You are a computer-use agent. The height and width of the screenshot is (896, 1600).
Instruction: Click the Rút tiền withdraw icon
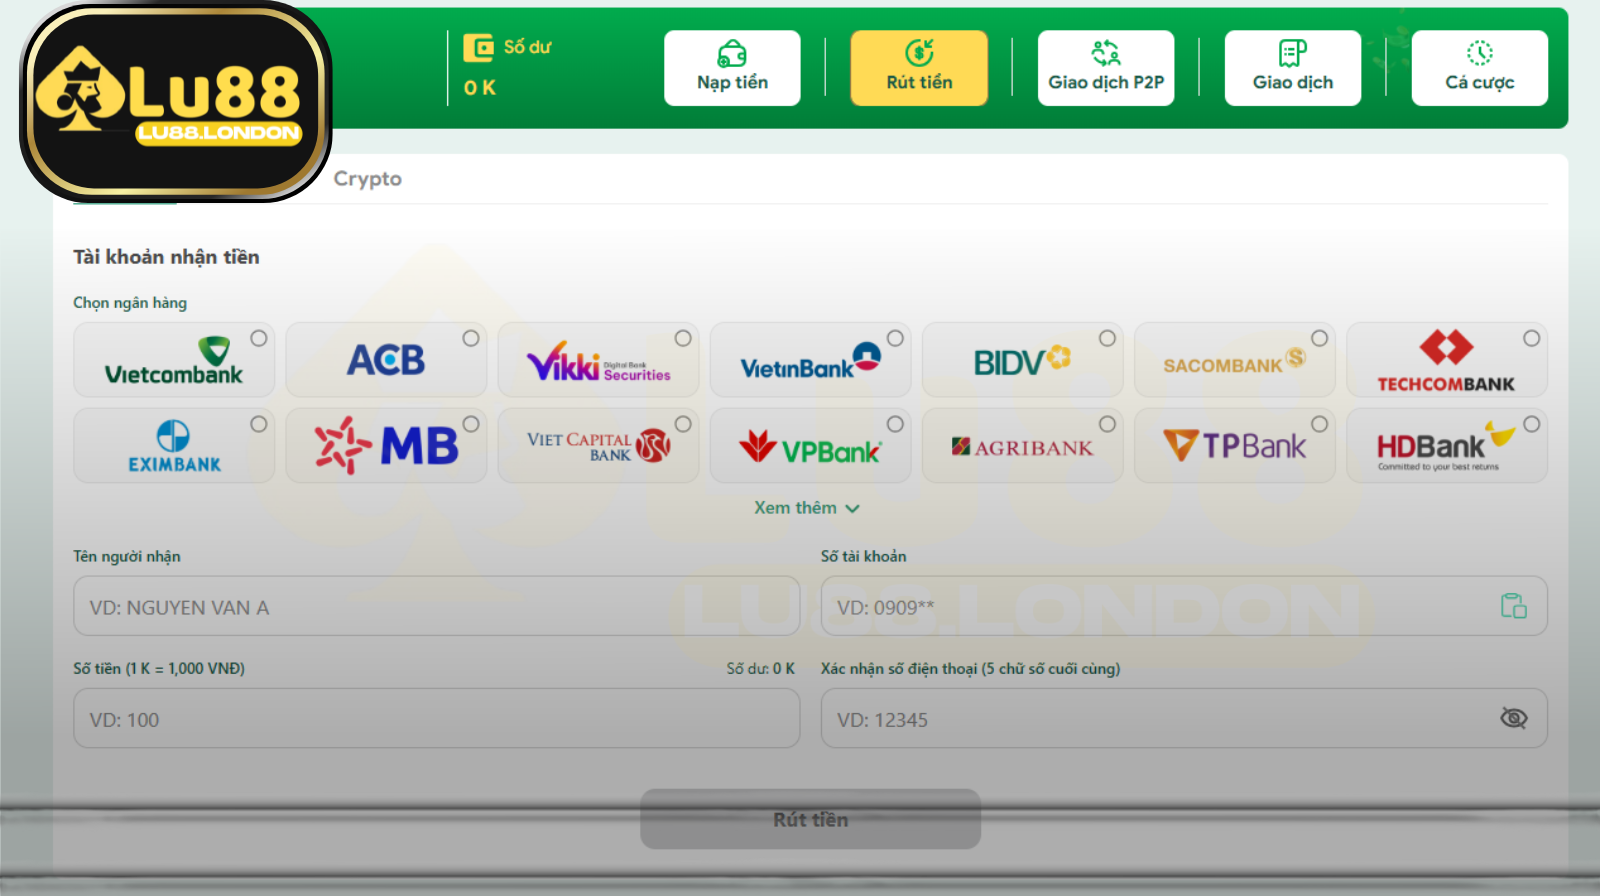click(x=919, y=53)
